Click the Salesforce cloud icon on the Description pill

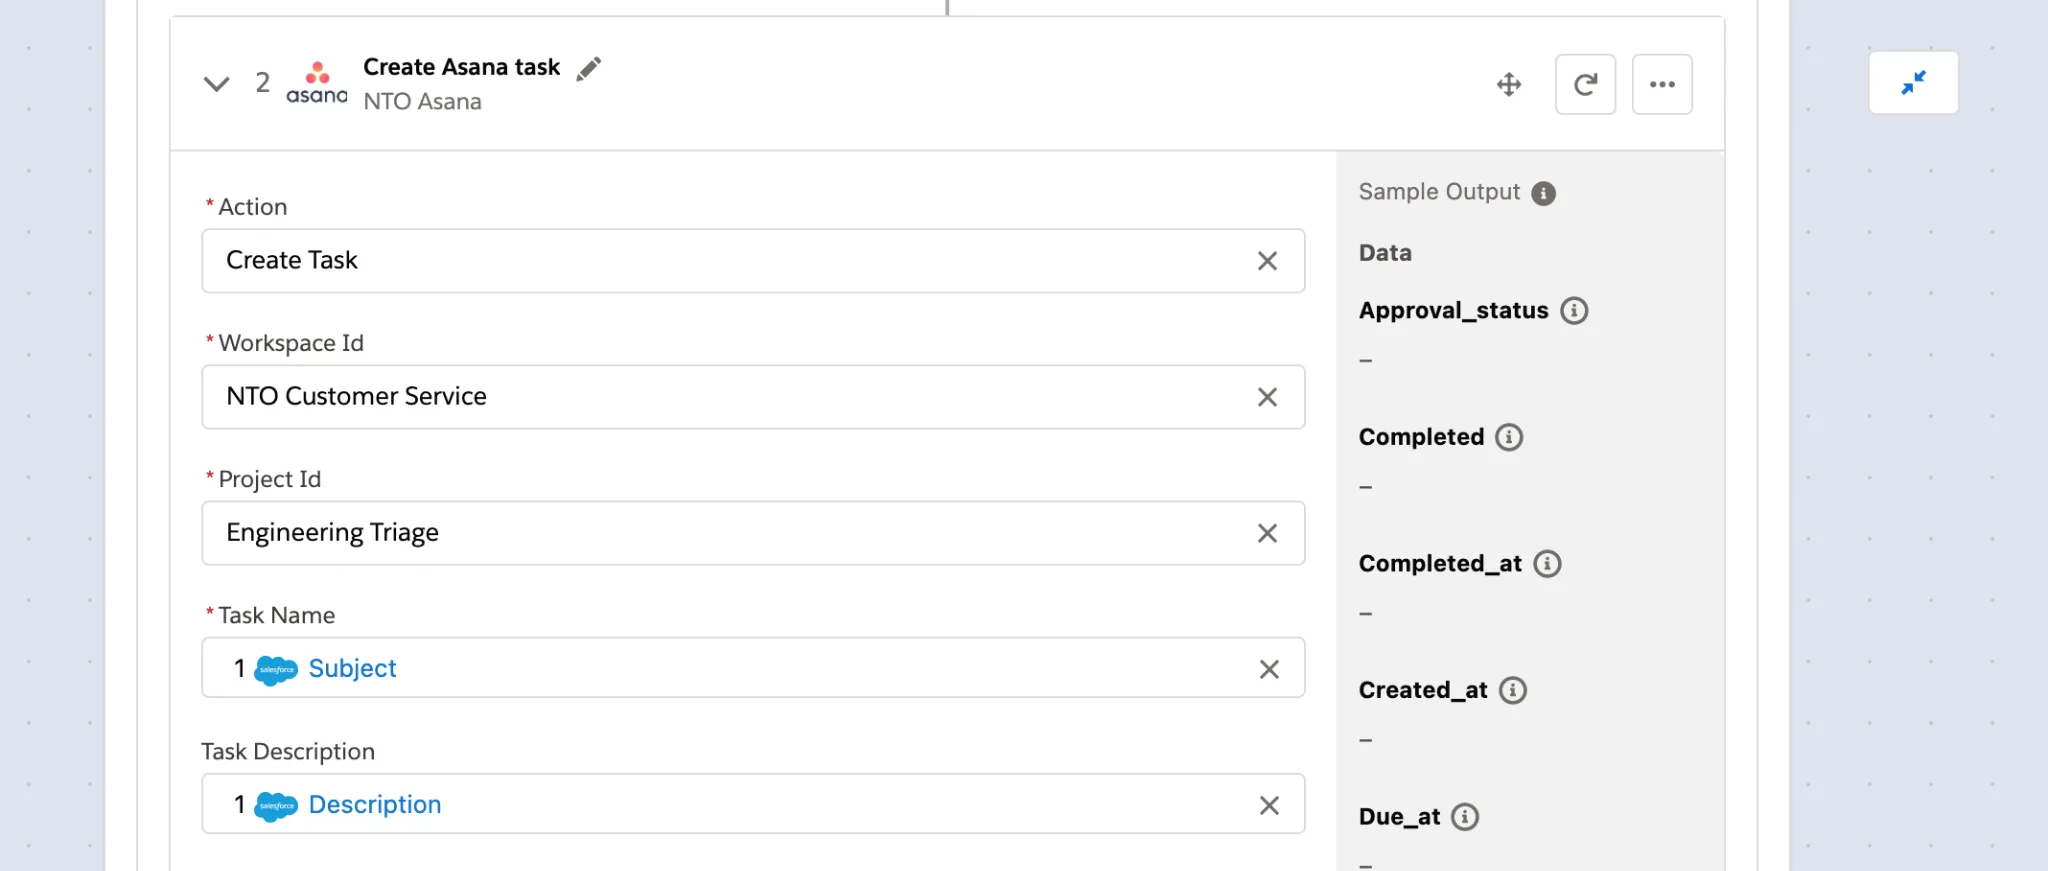275,804
